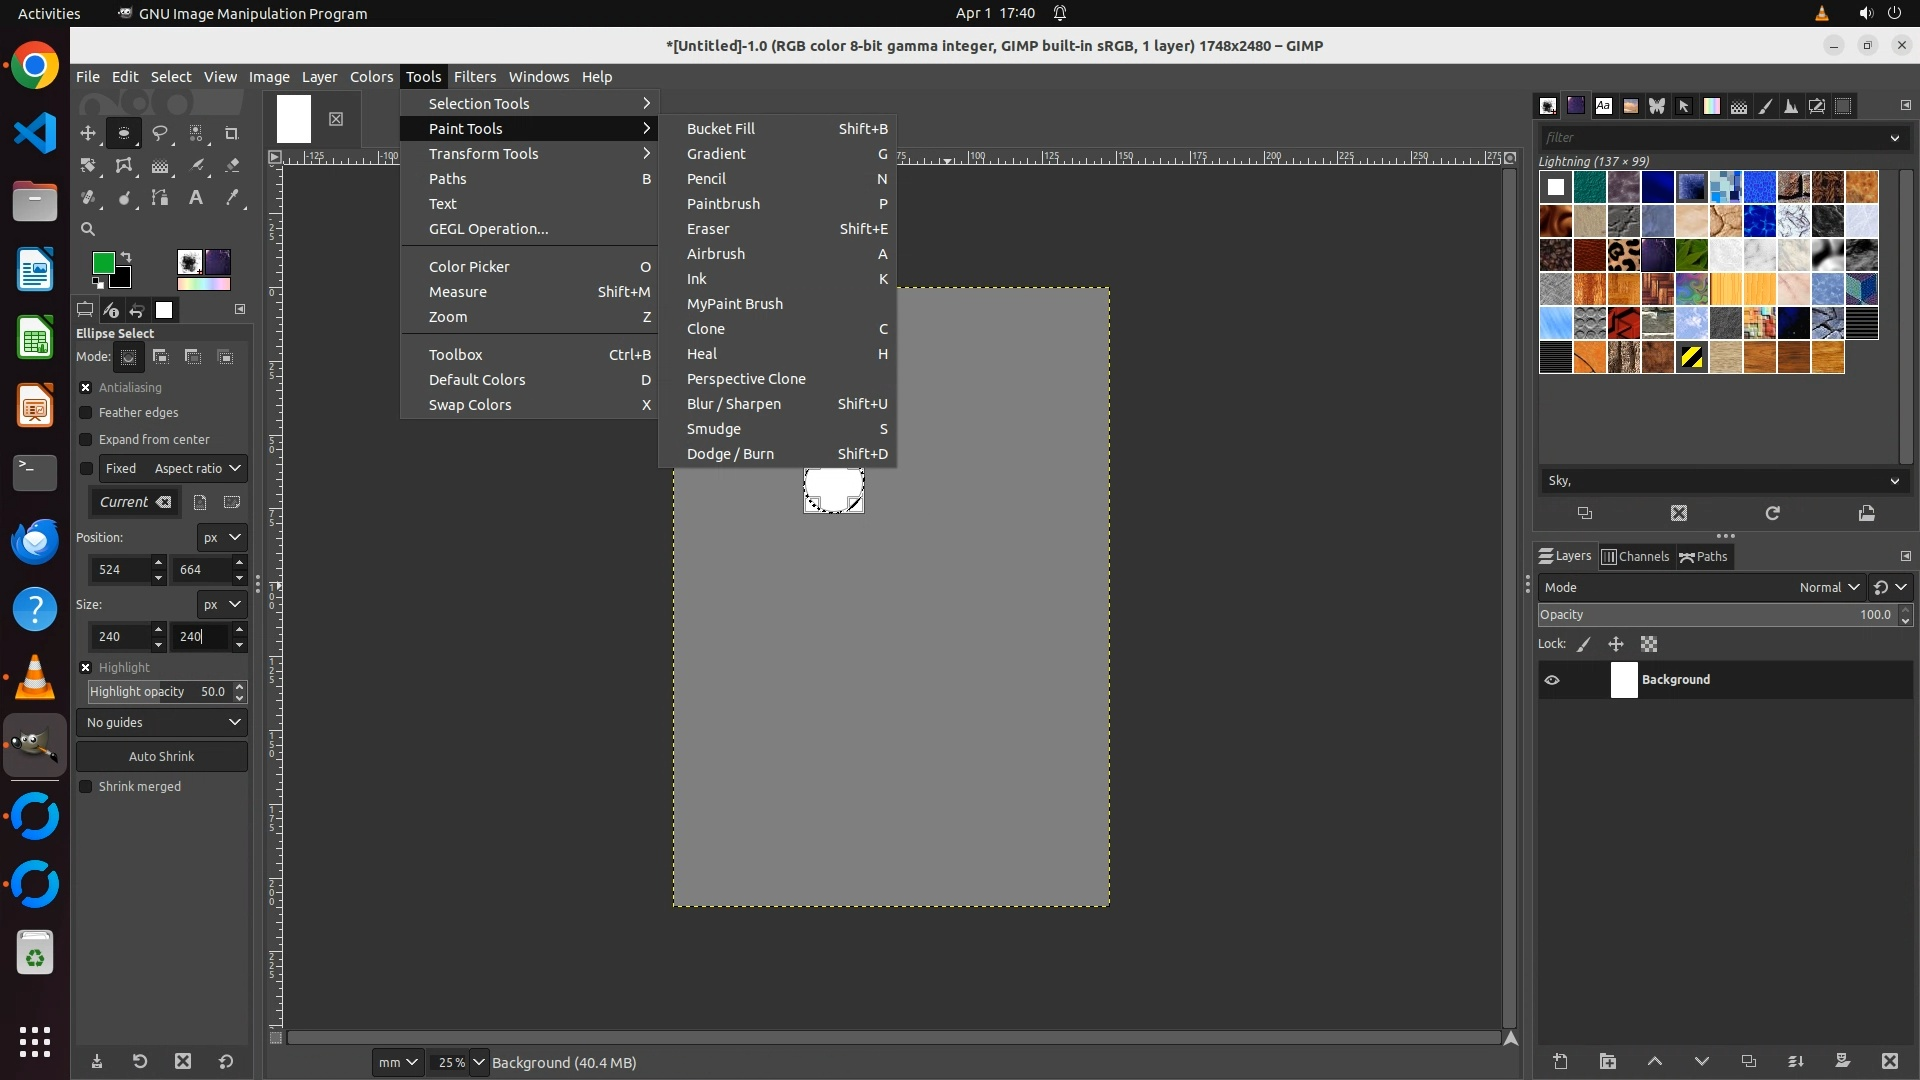Open the layer Mode Normal dropdown
Viewport: 1920px width, 1080px height.
point(1828,587)
